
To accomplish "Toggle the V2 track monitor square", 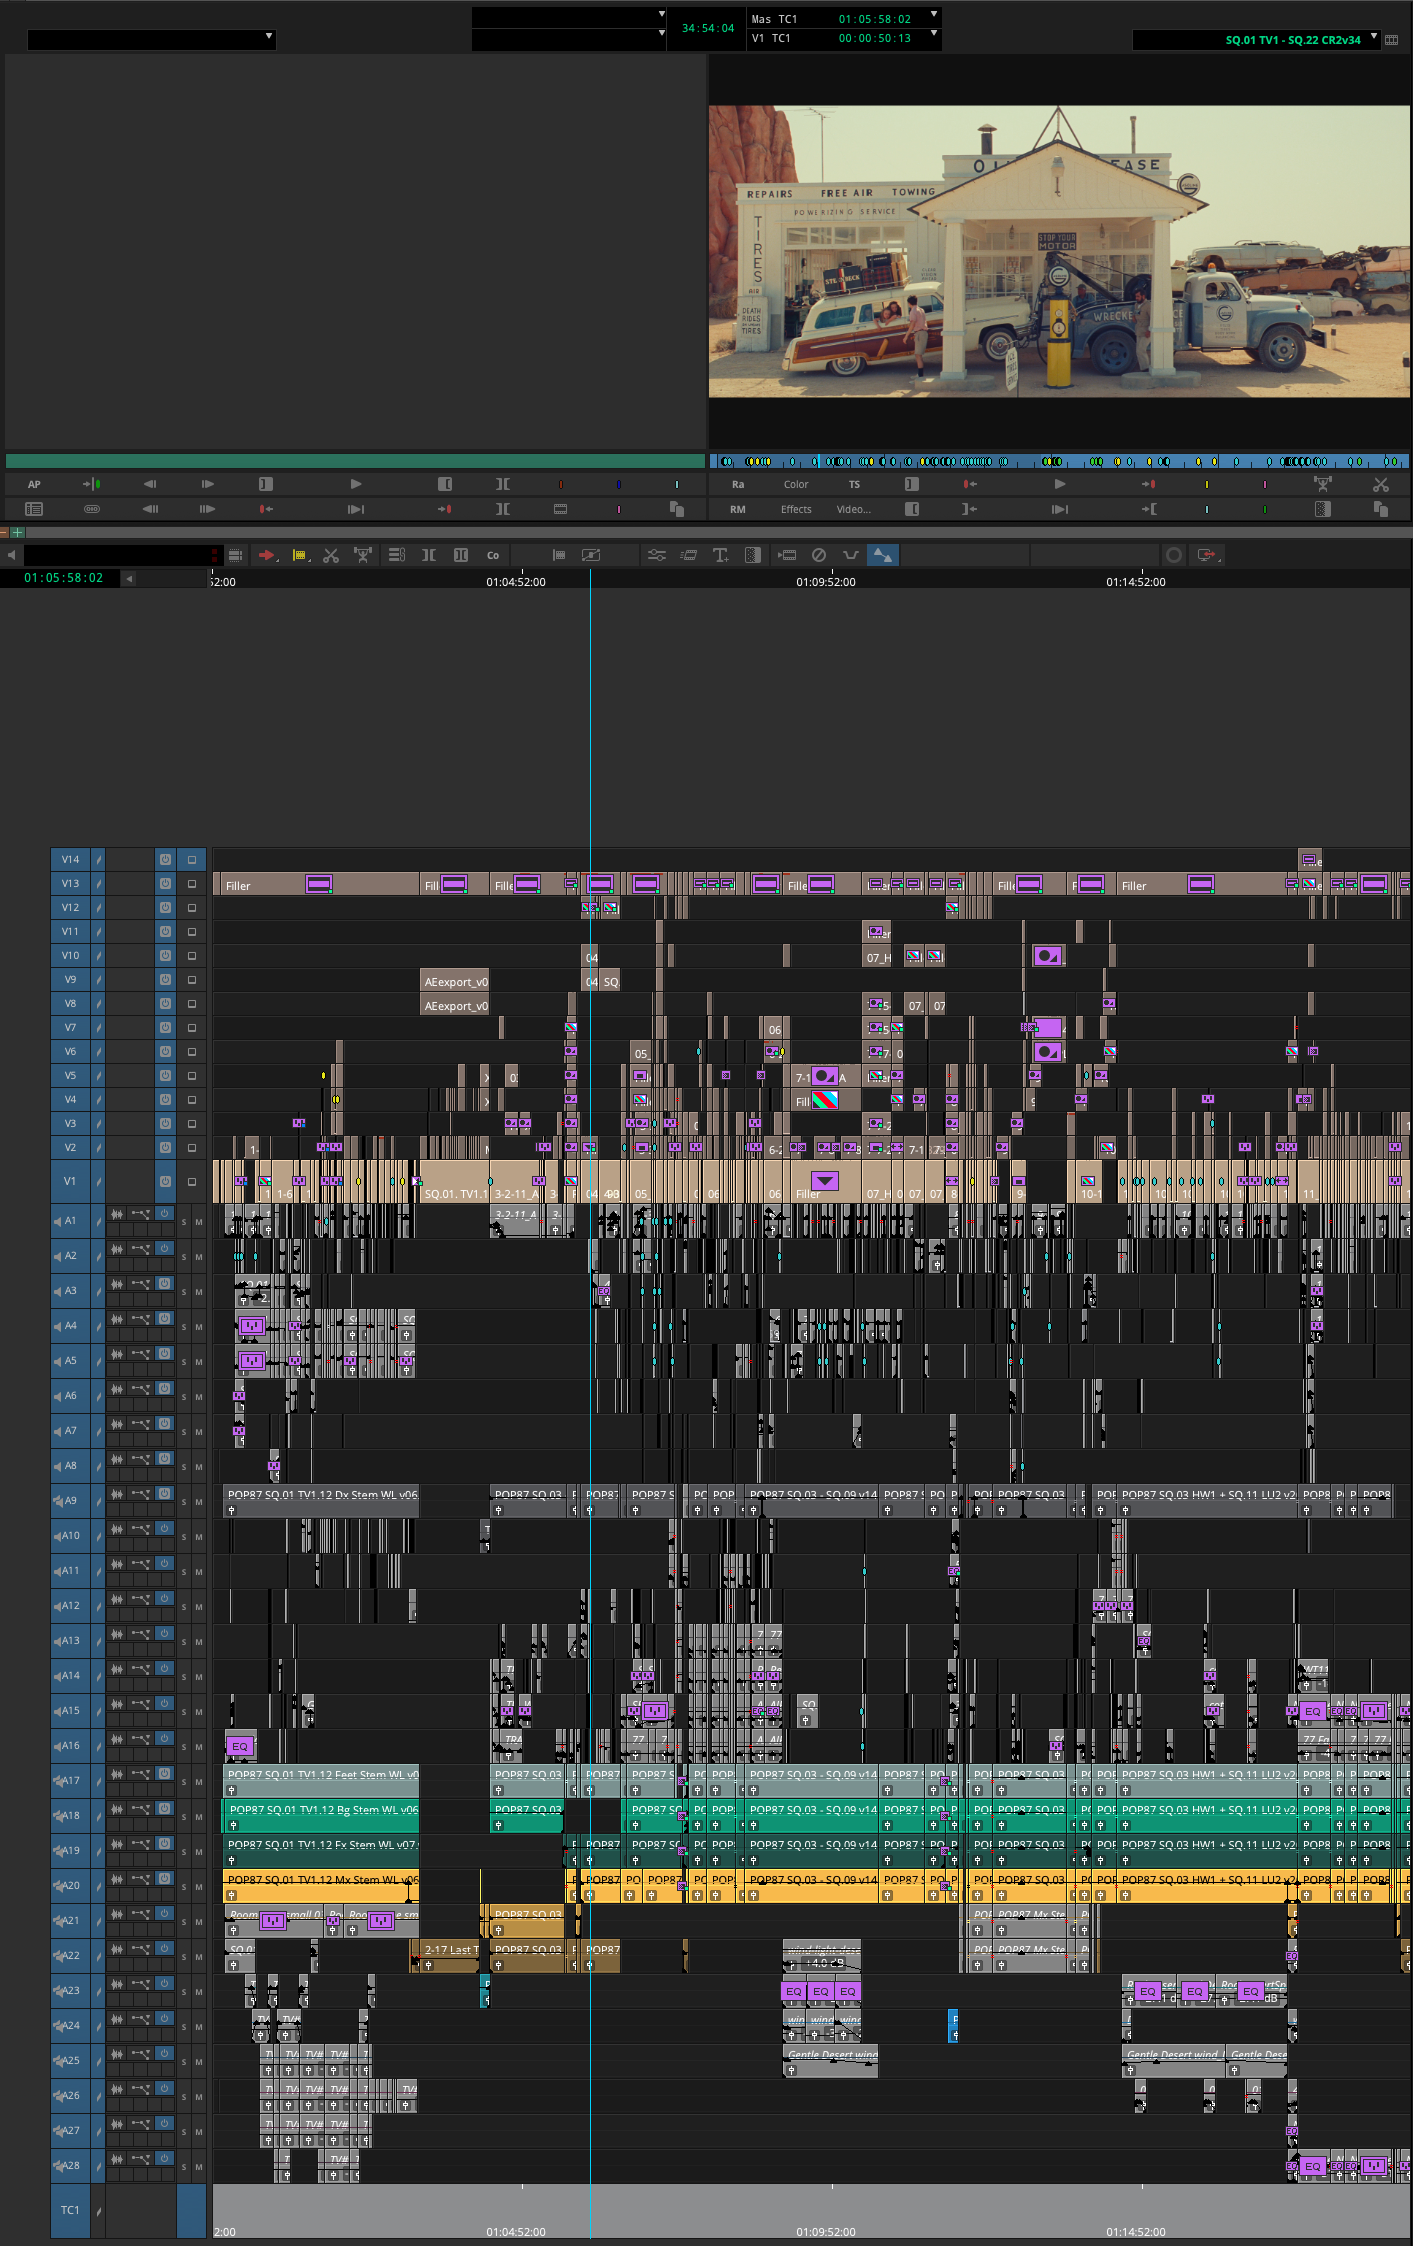I will [x=192, y=1148].
